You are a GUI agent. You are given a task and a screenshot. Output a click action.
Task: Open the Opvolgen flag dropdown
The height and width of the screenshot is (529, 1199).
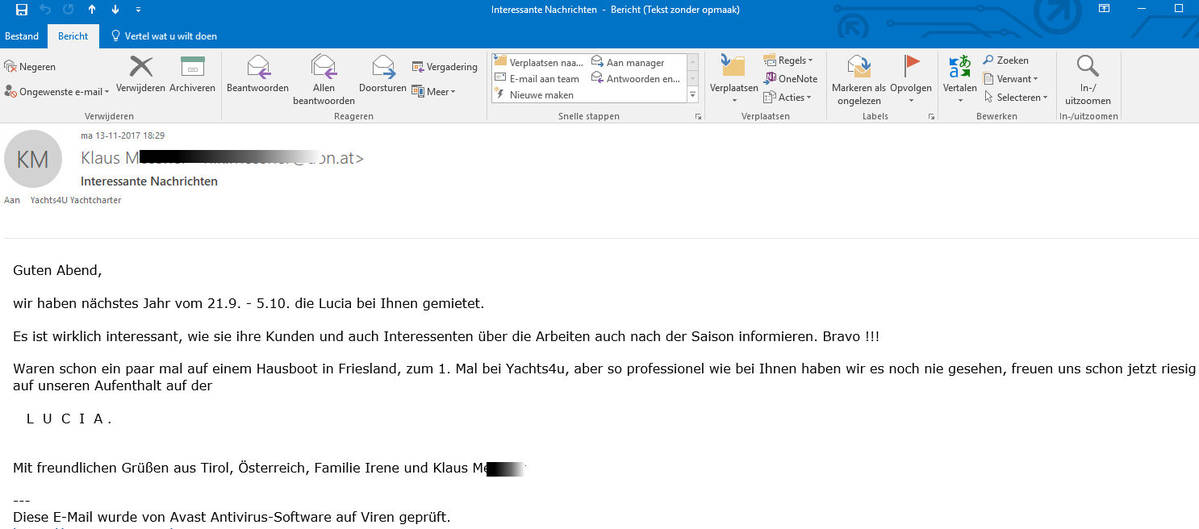click(910, 100)
